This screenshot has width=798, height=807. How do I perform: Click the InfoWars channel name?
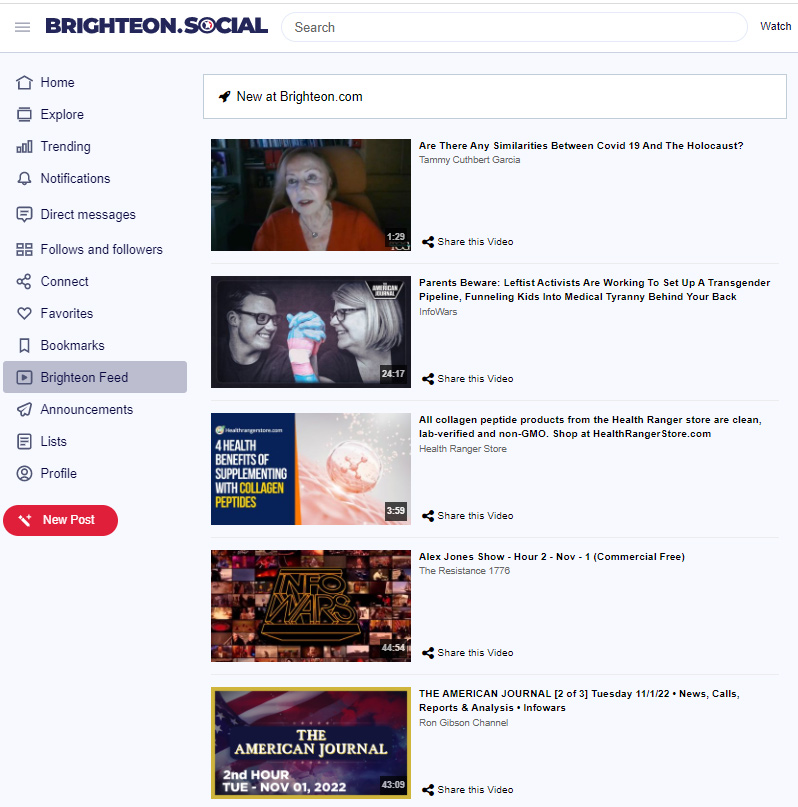(438, 311)
